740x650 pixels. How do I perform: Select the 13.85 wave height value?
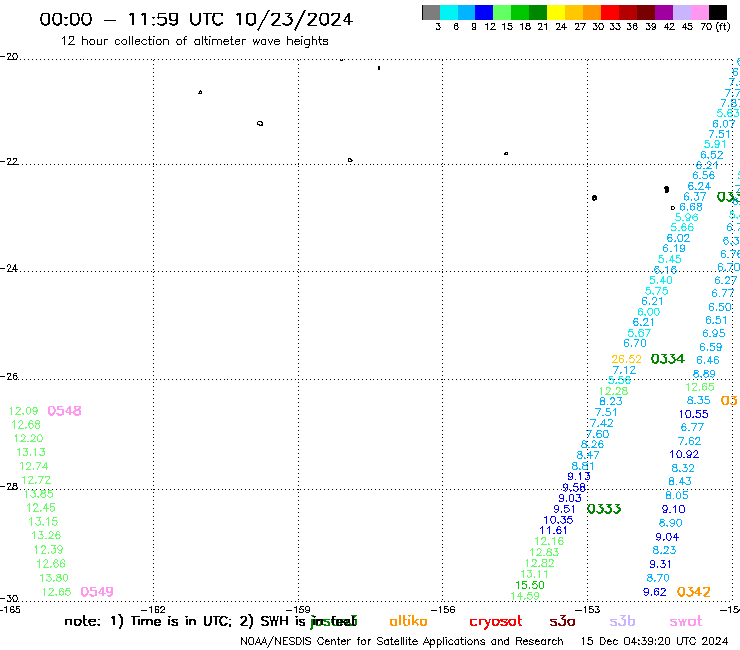tap(39, 494)
